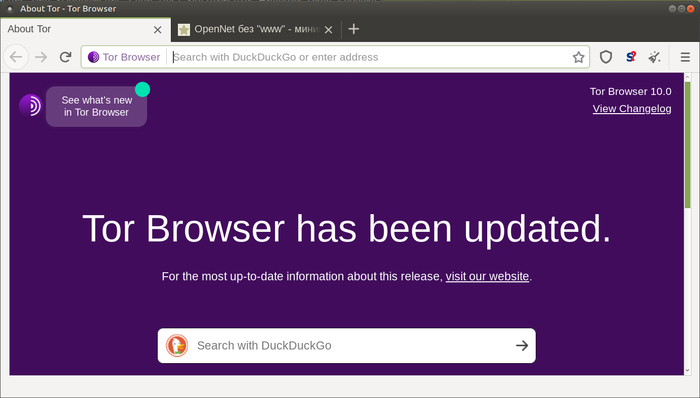Viewport: 700px width, 398px height.
Task: Close the OpenNet tab
Action: tap(329, 30)
